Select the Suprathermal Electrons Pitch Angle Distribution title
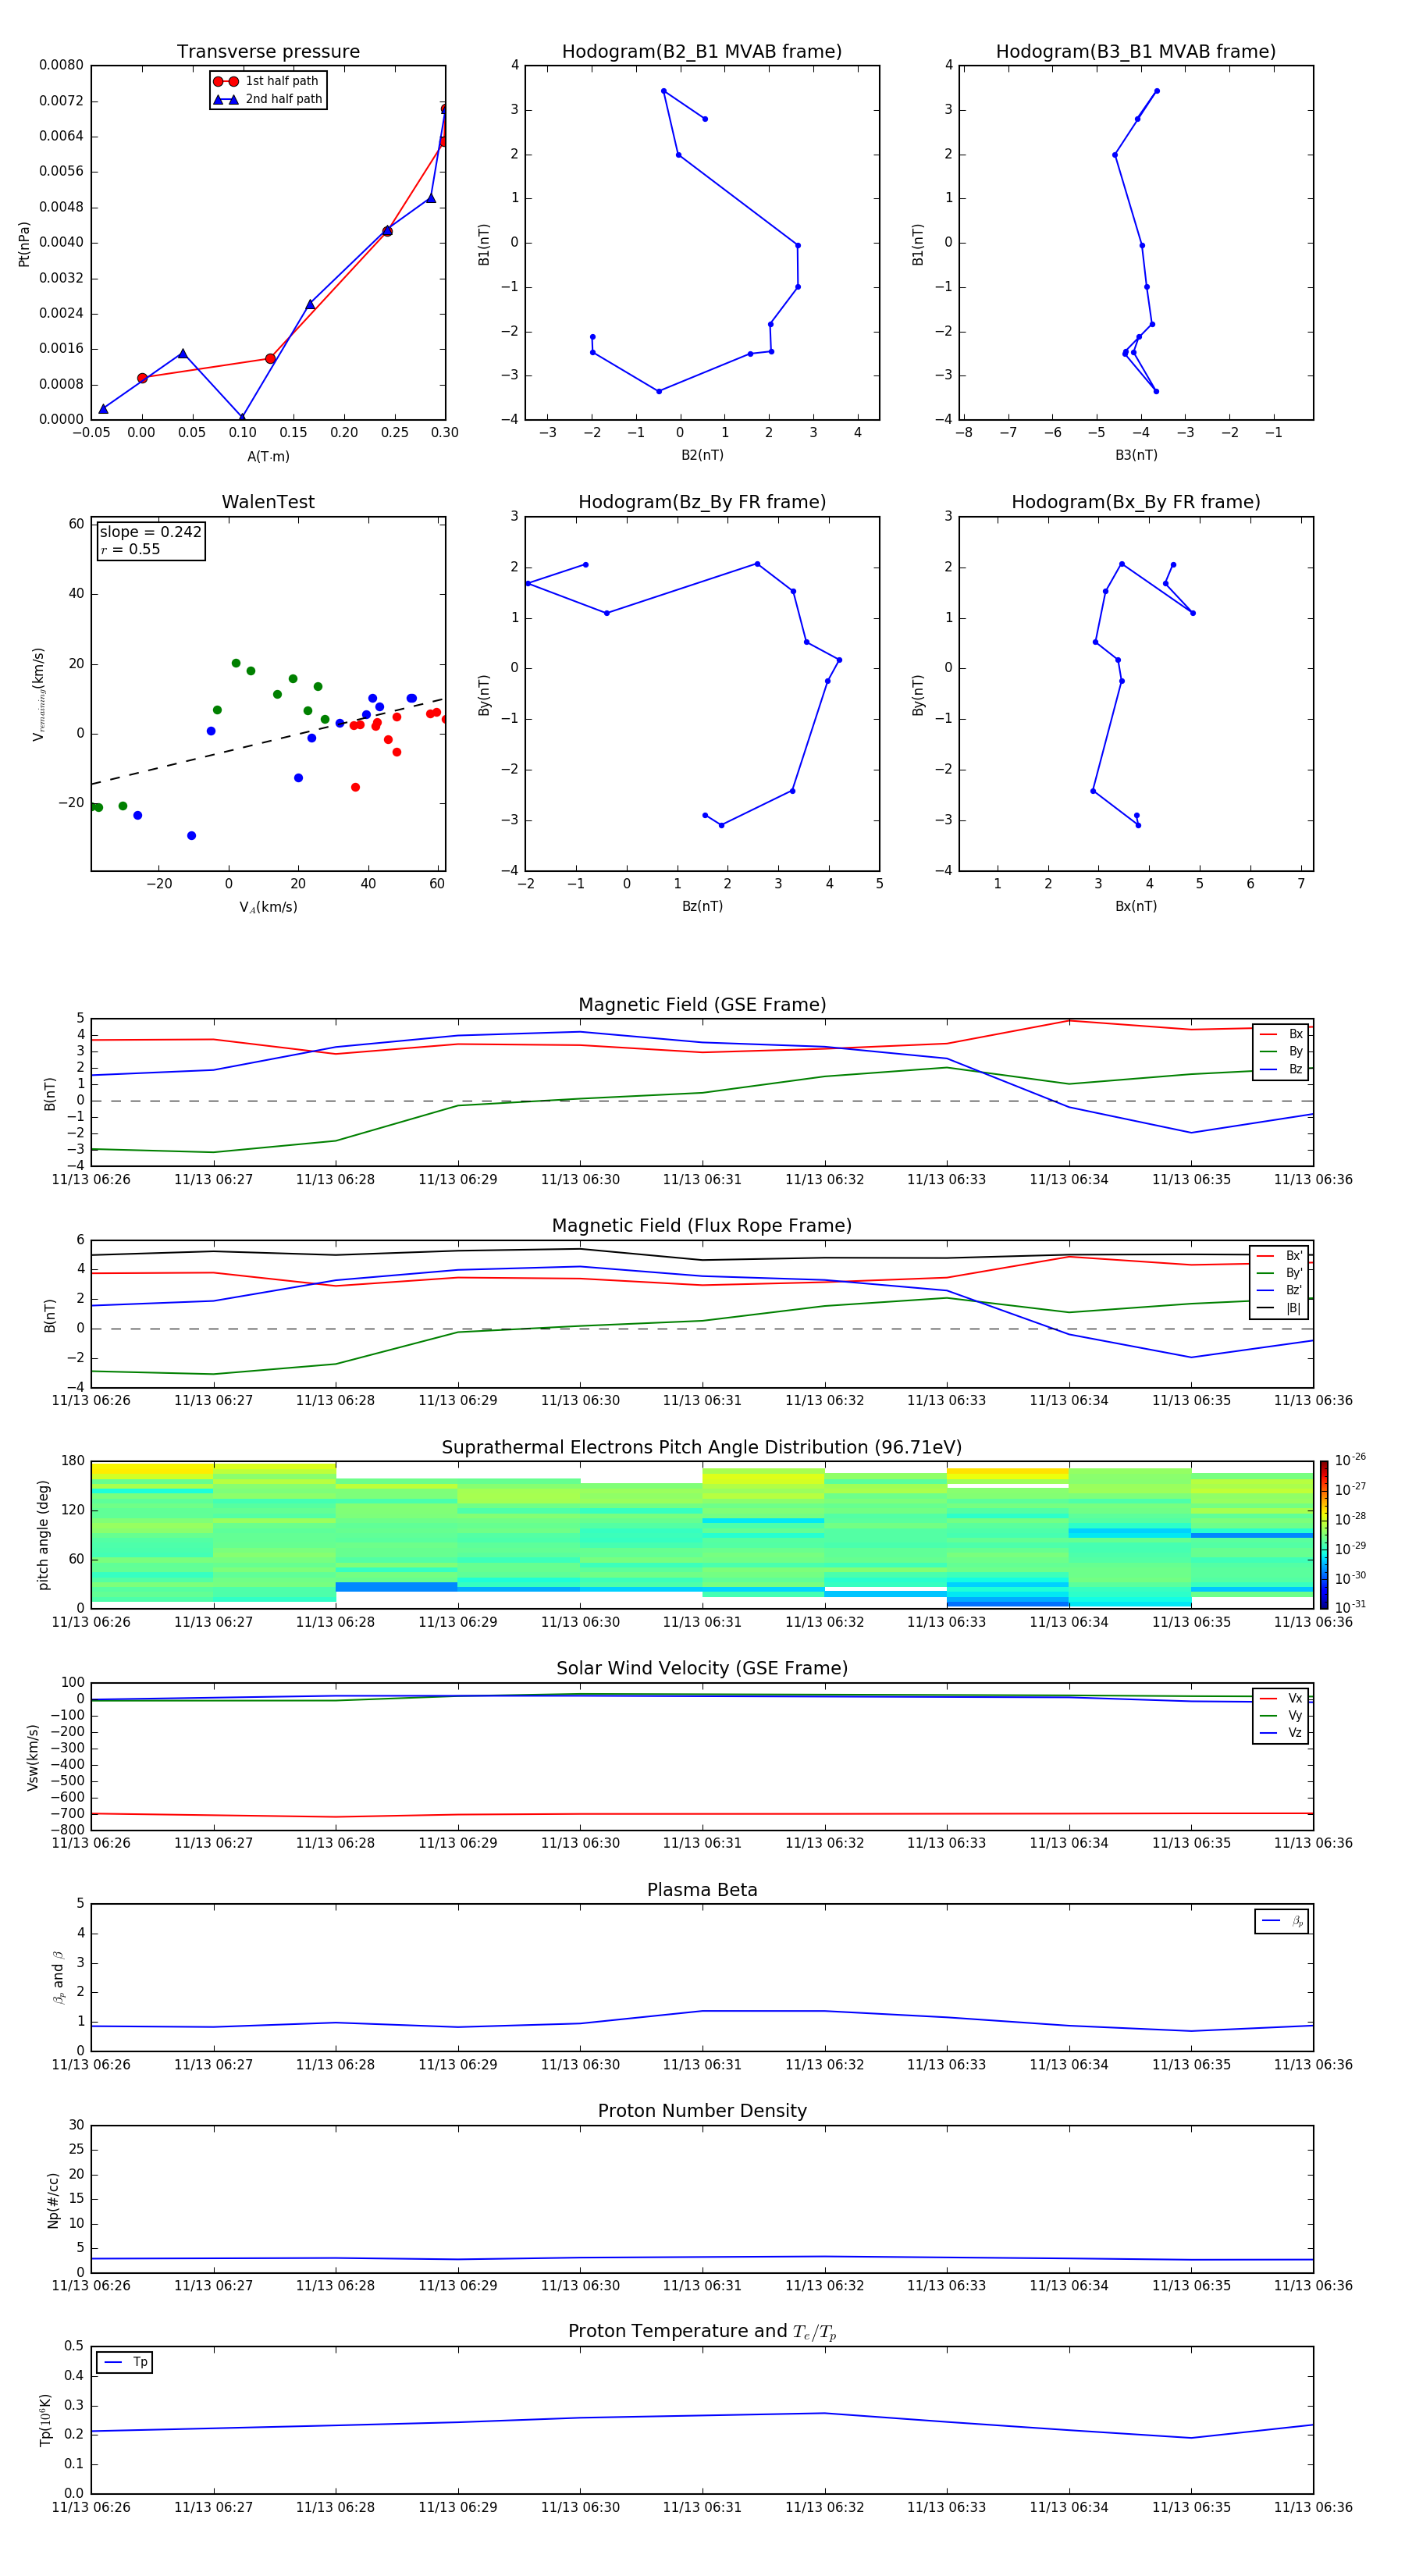Screen dimensions: 1405x2576 702,1448
